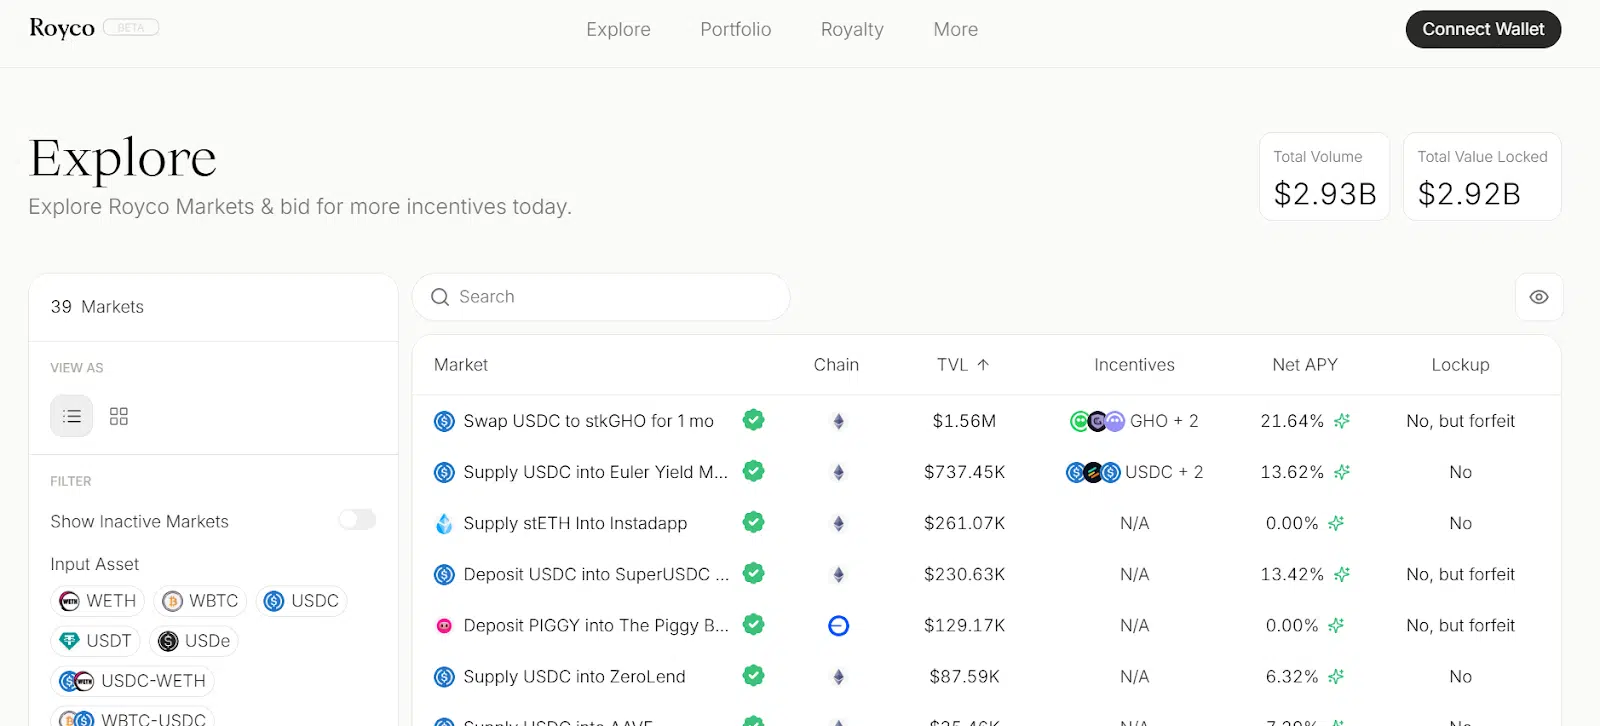Click Ethereum chain icon in Swap USDC to stkGHO row
The image size is (1600, 726).
pyautogui.click(x=839, y=421)
